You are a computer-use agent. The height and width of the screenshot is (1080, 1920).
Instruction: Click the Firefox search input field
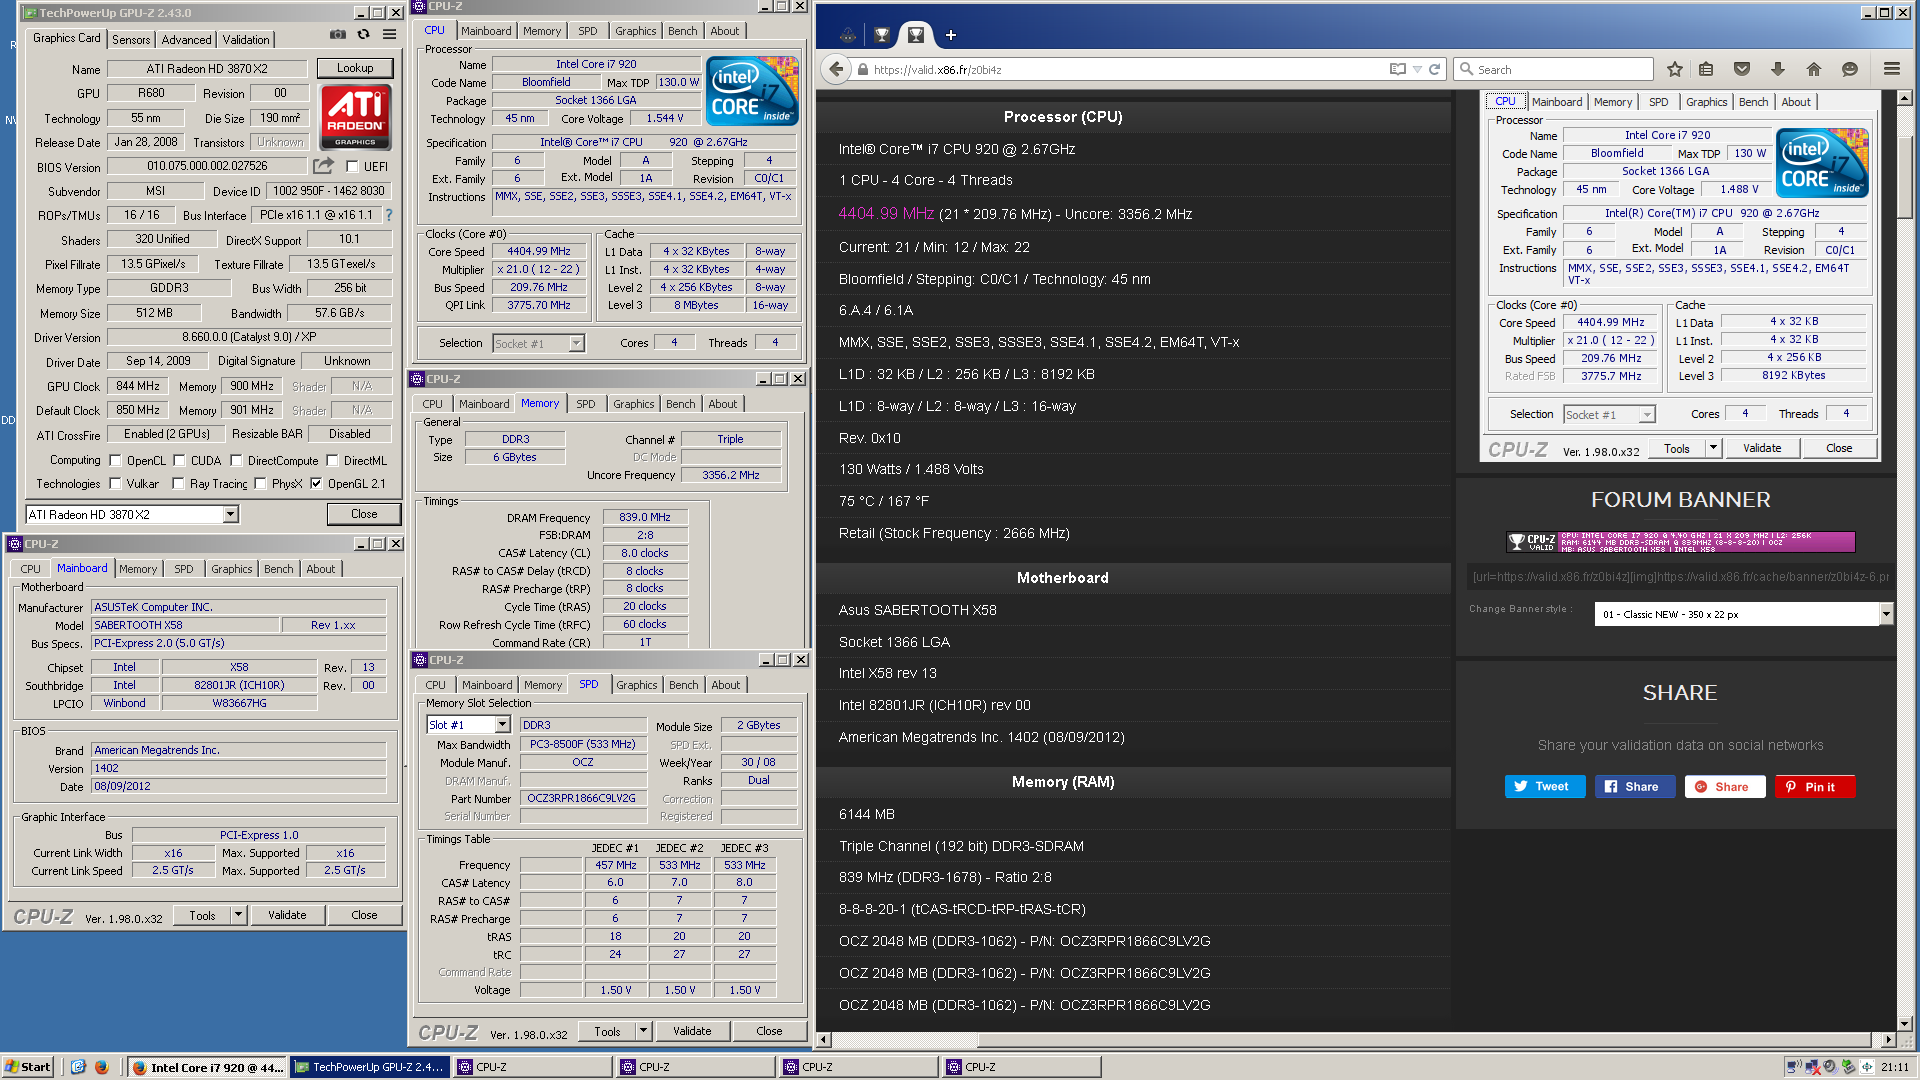1553,69
